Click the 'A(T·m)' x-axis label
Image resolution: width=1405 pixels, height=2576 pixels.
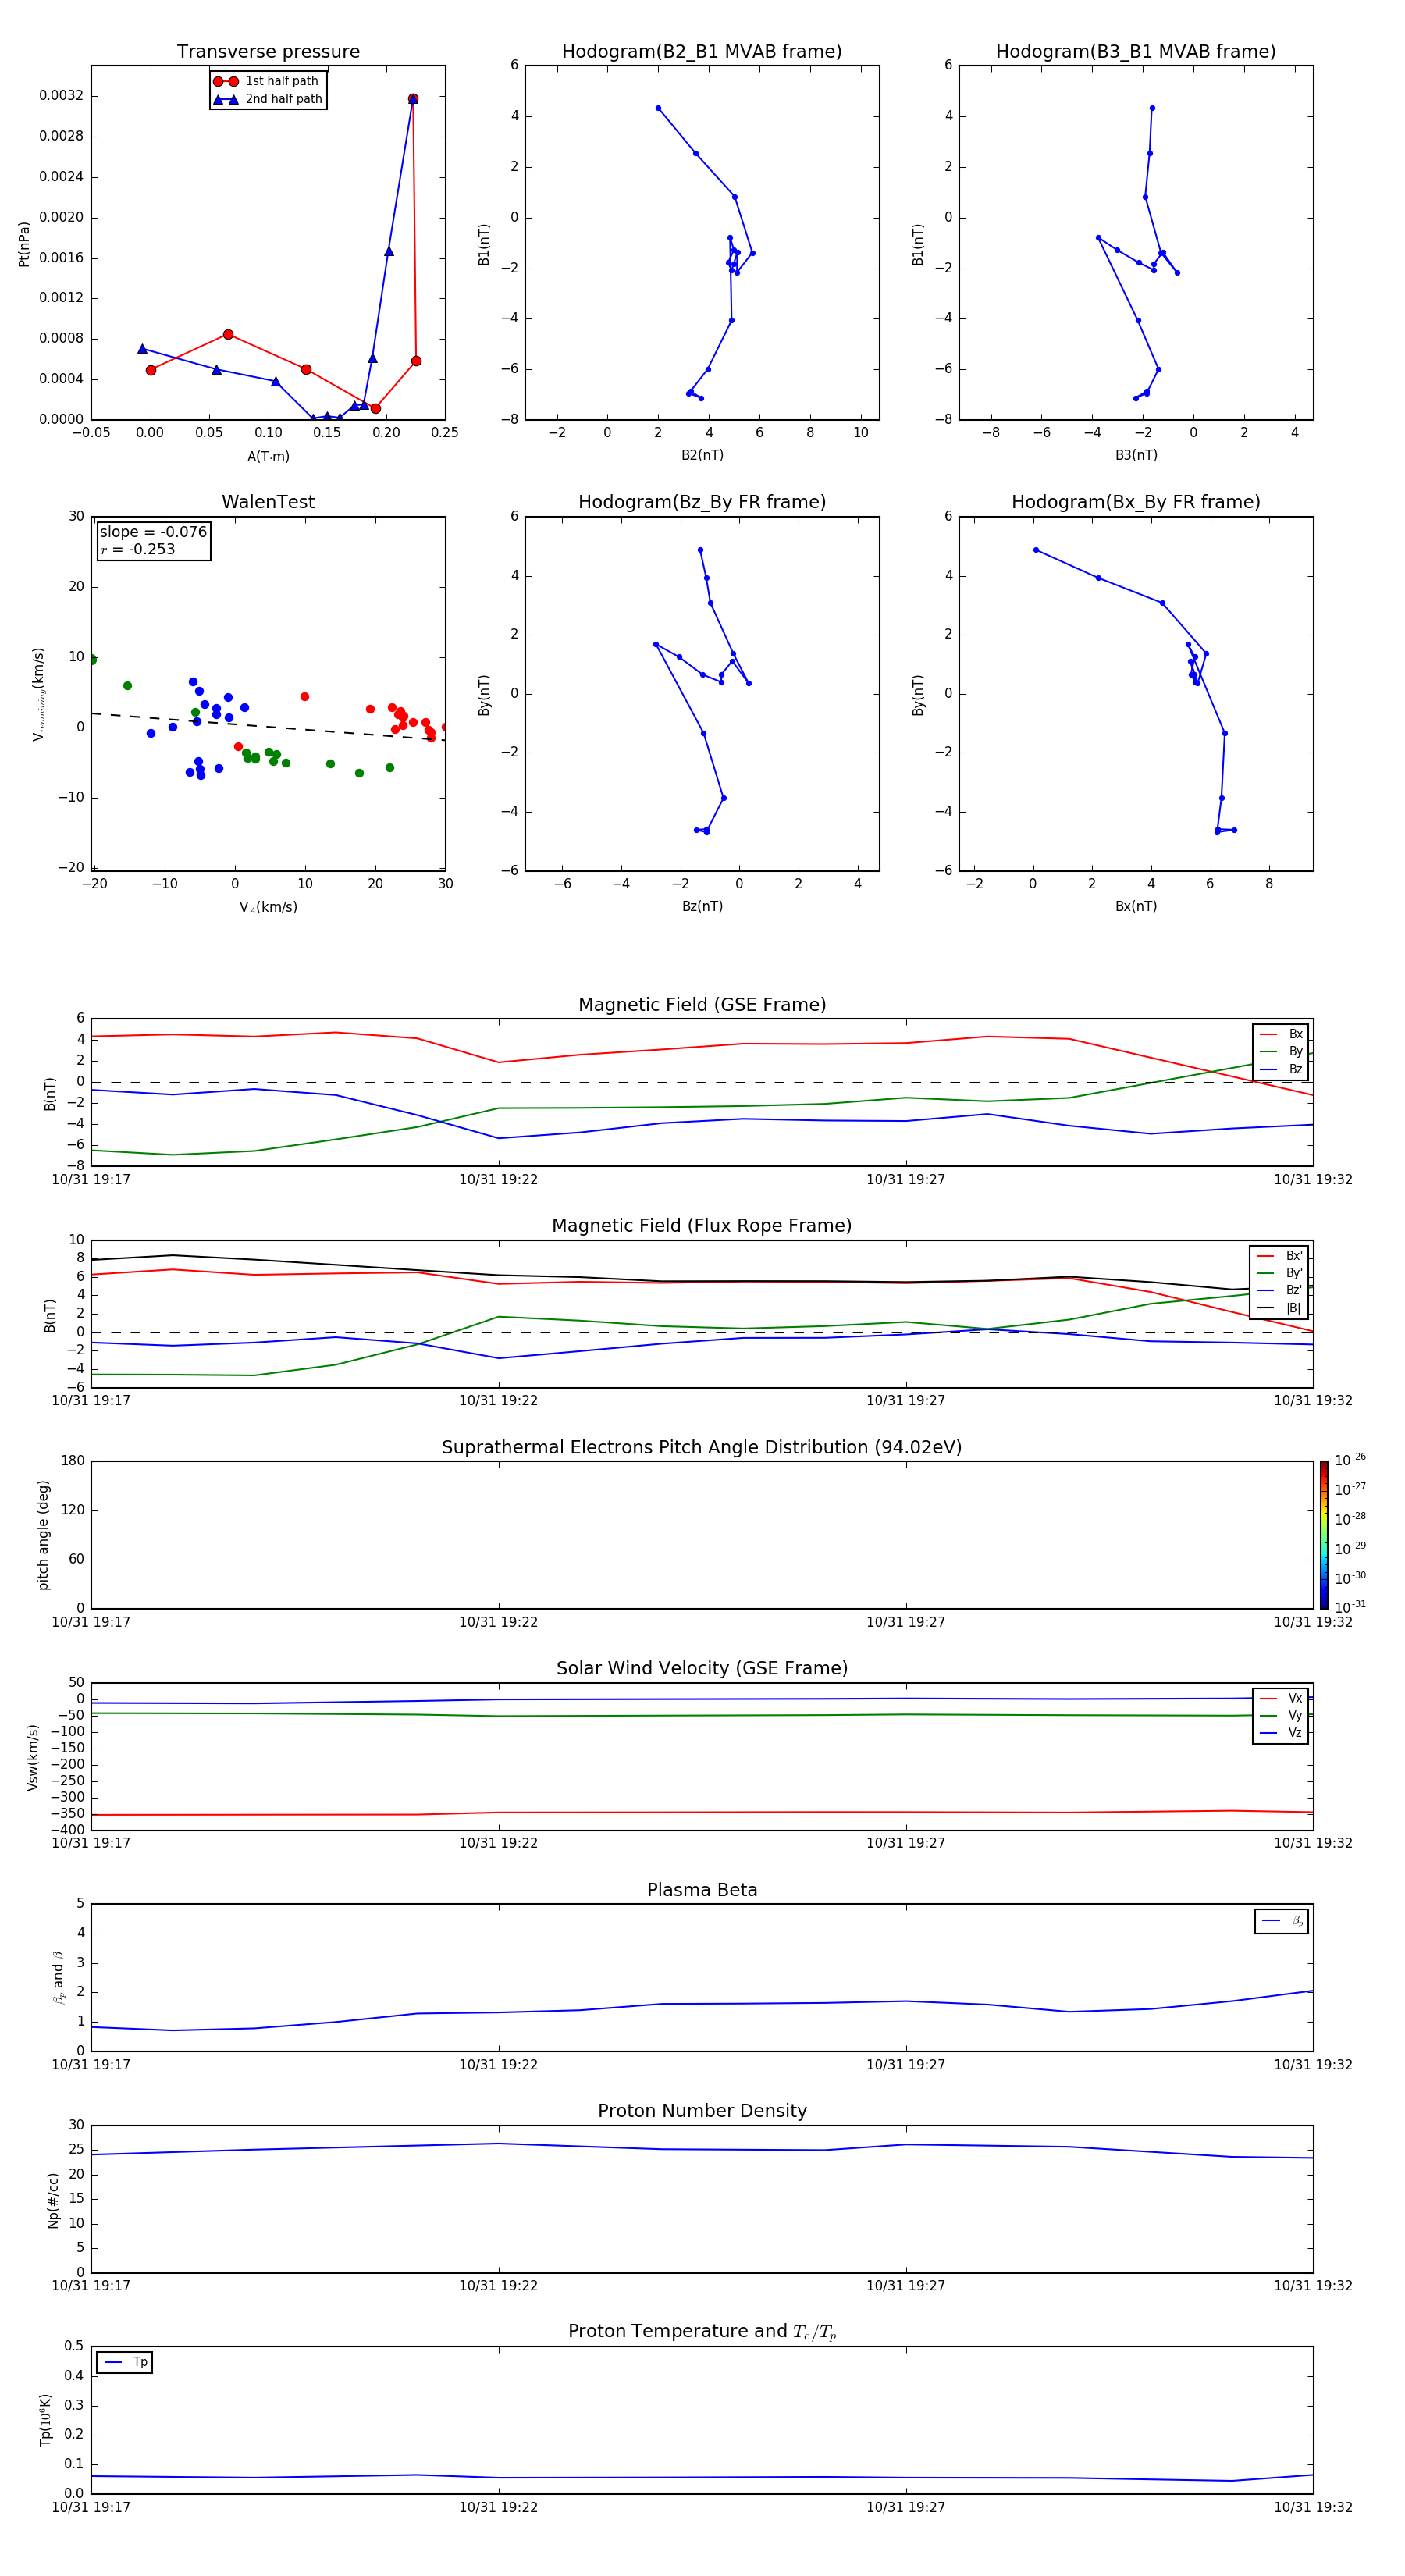(268, 457)
